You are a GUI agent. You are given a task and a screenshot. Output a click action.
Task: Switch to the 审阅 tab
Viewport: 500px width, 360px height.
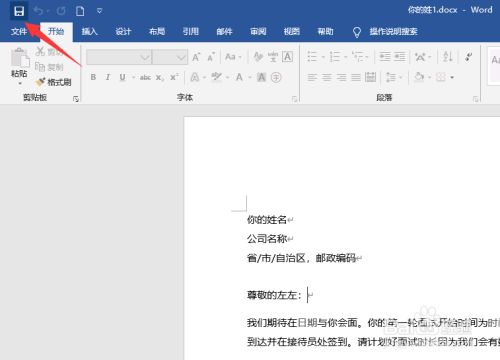click(x=258, y=31)
